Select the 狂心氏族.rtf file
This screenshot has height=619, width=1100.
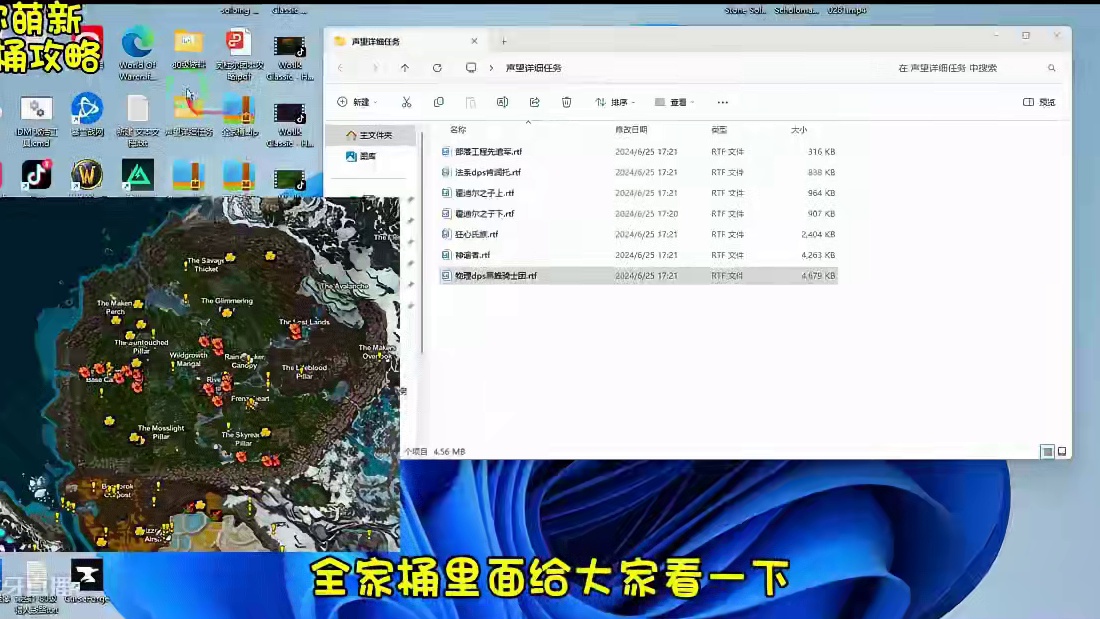pyautogui.click(x=476, y=234)
